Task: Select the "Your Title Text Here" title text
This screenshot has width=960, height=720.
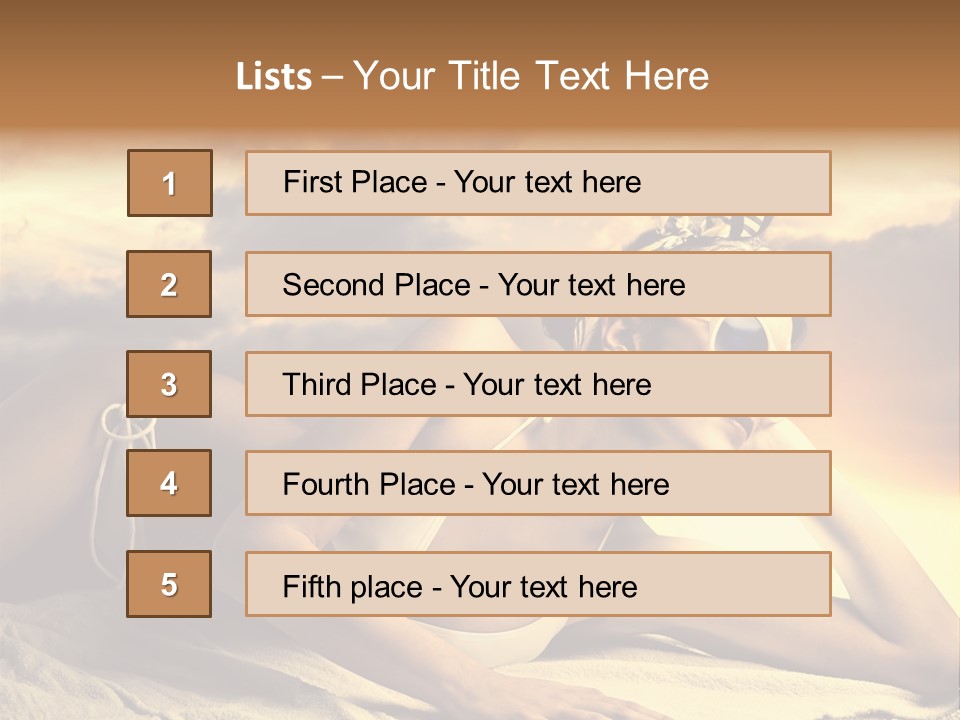Action: [x=531, y=77]
